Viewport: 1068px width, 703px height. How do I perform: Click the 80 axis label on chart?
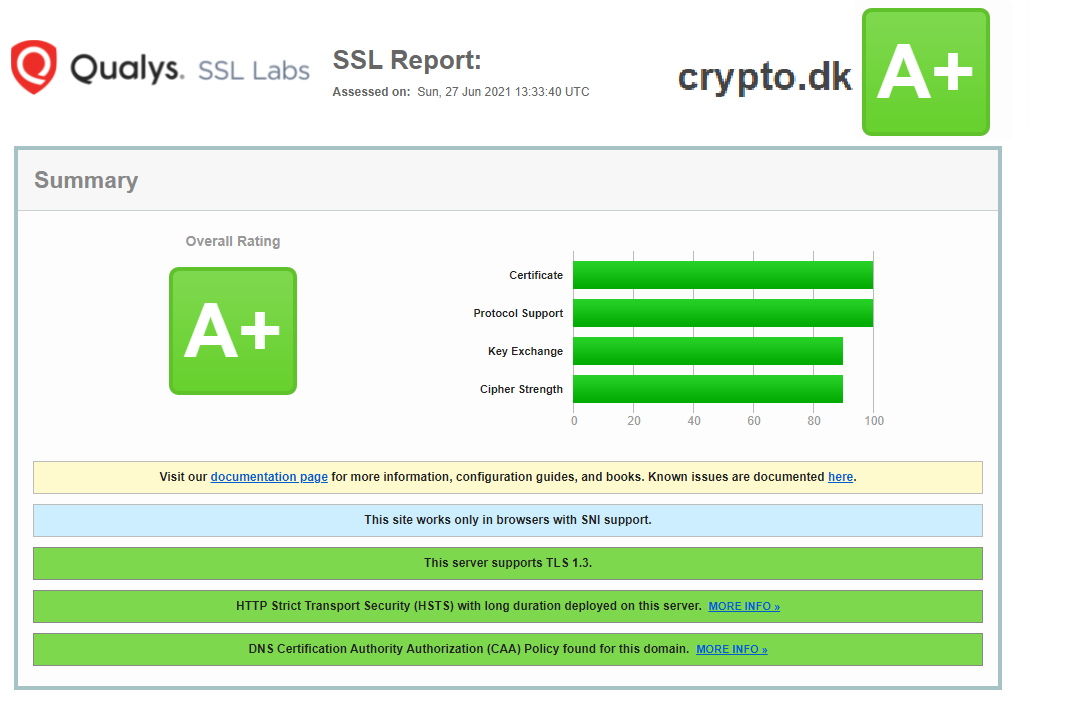[814, 421]
